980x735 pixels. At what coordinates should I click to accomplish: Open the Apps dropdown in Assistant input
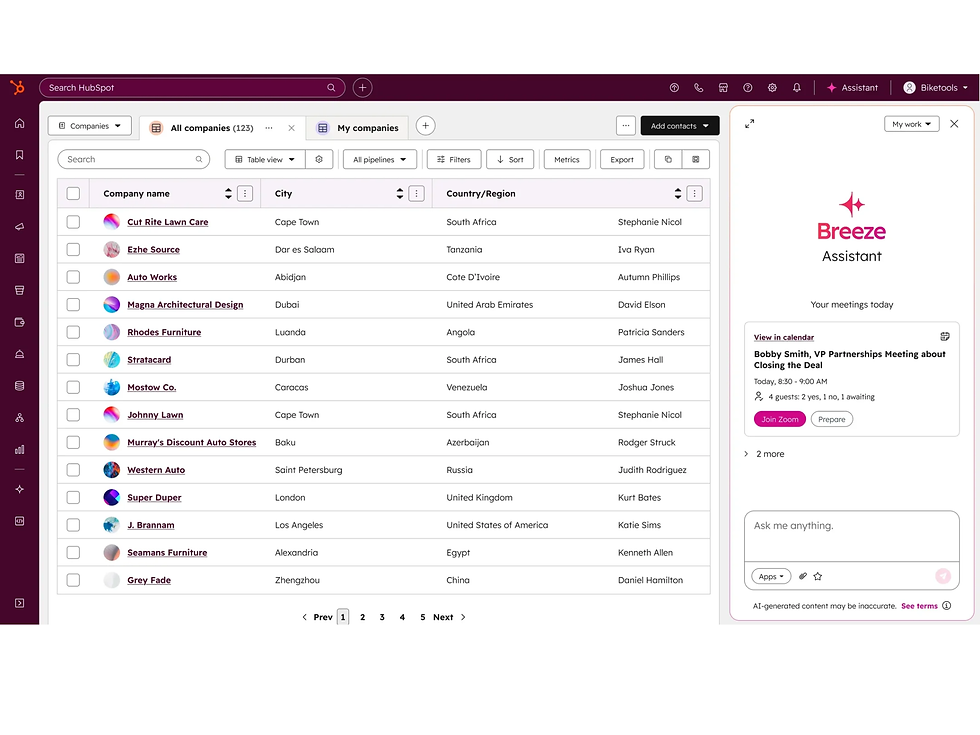click(x=771, y=576)
